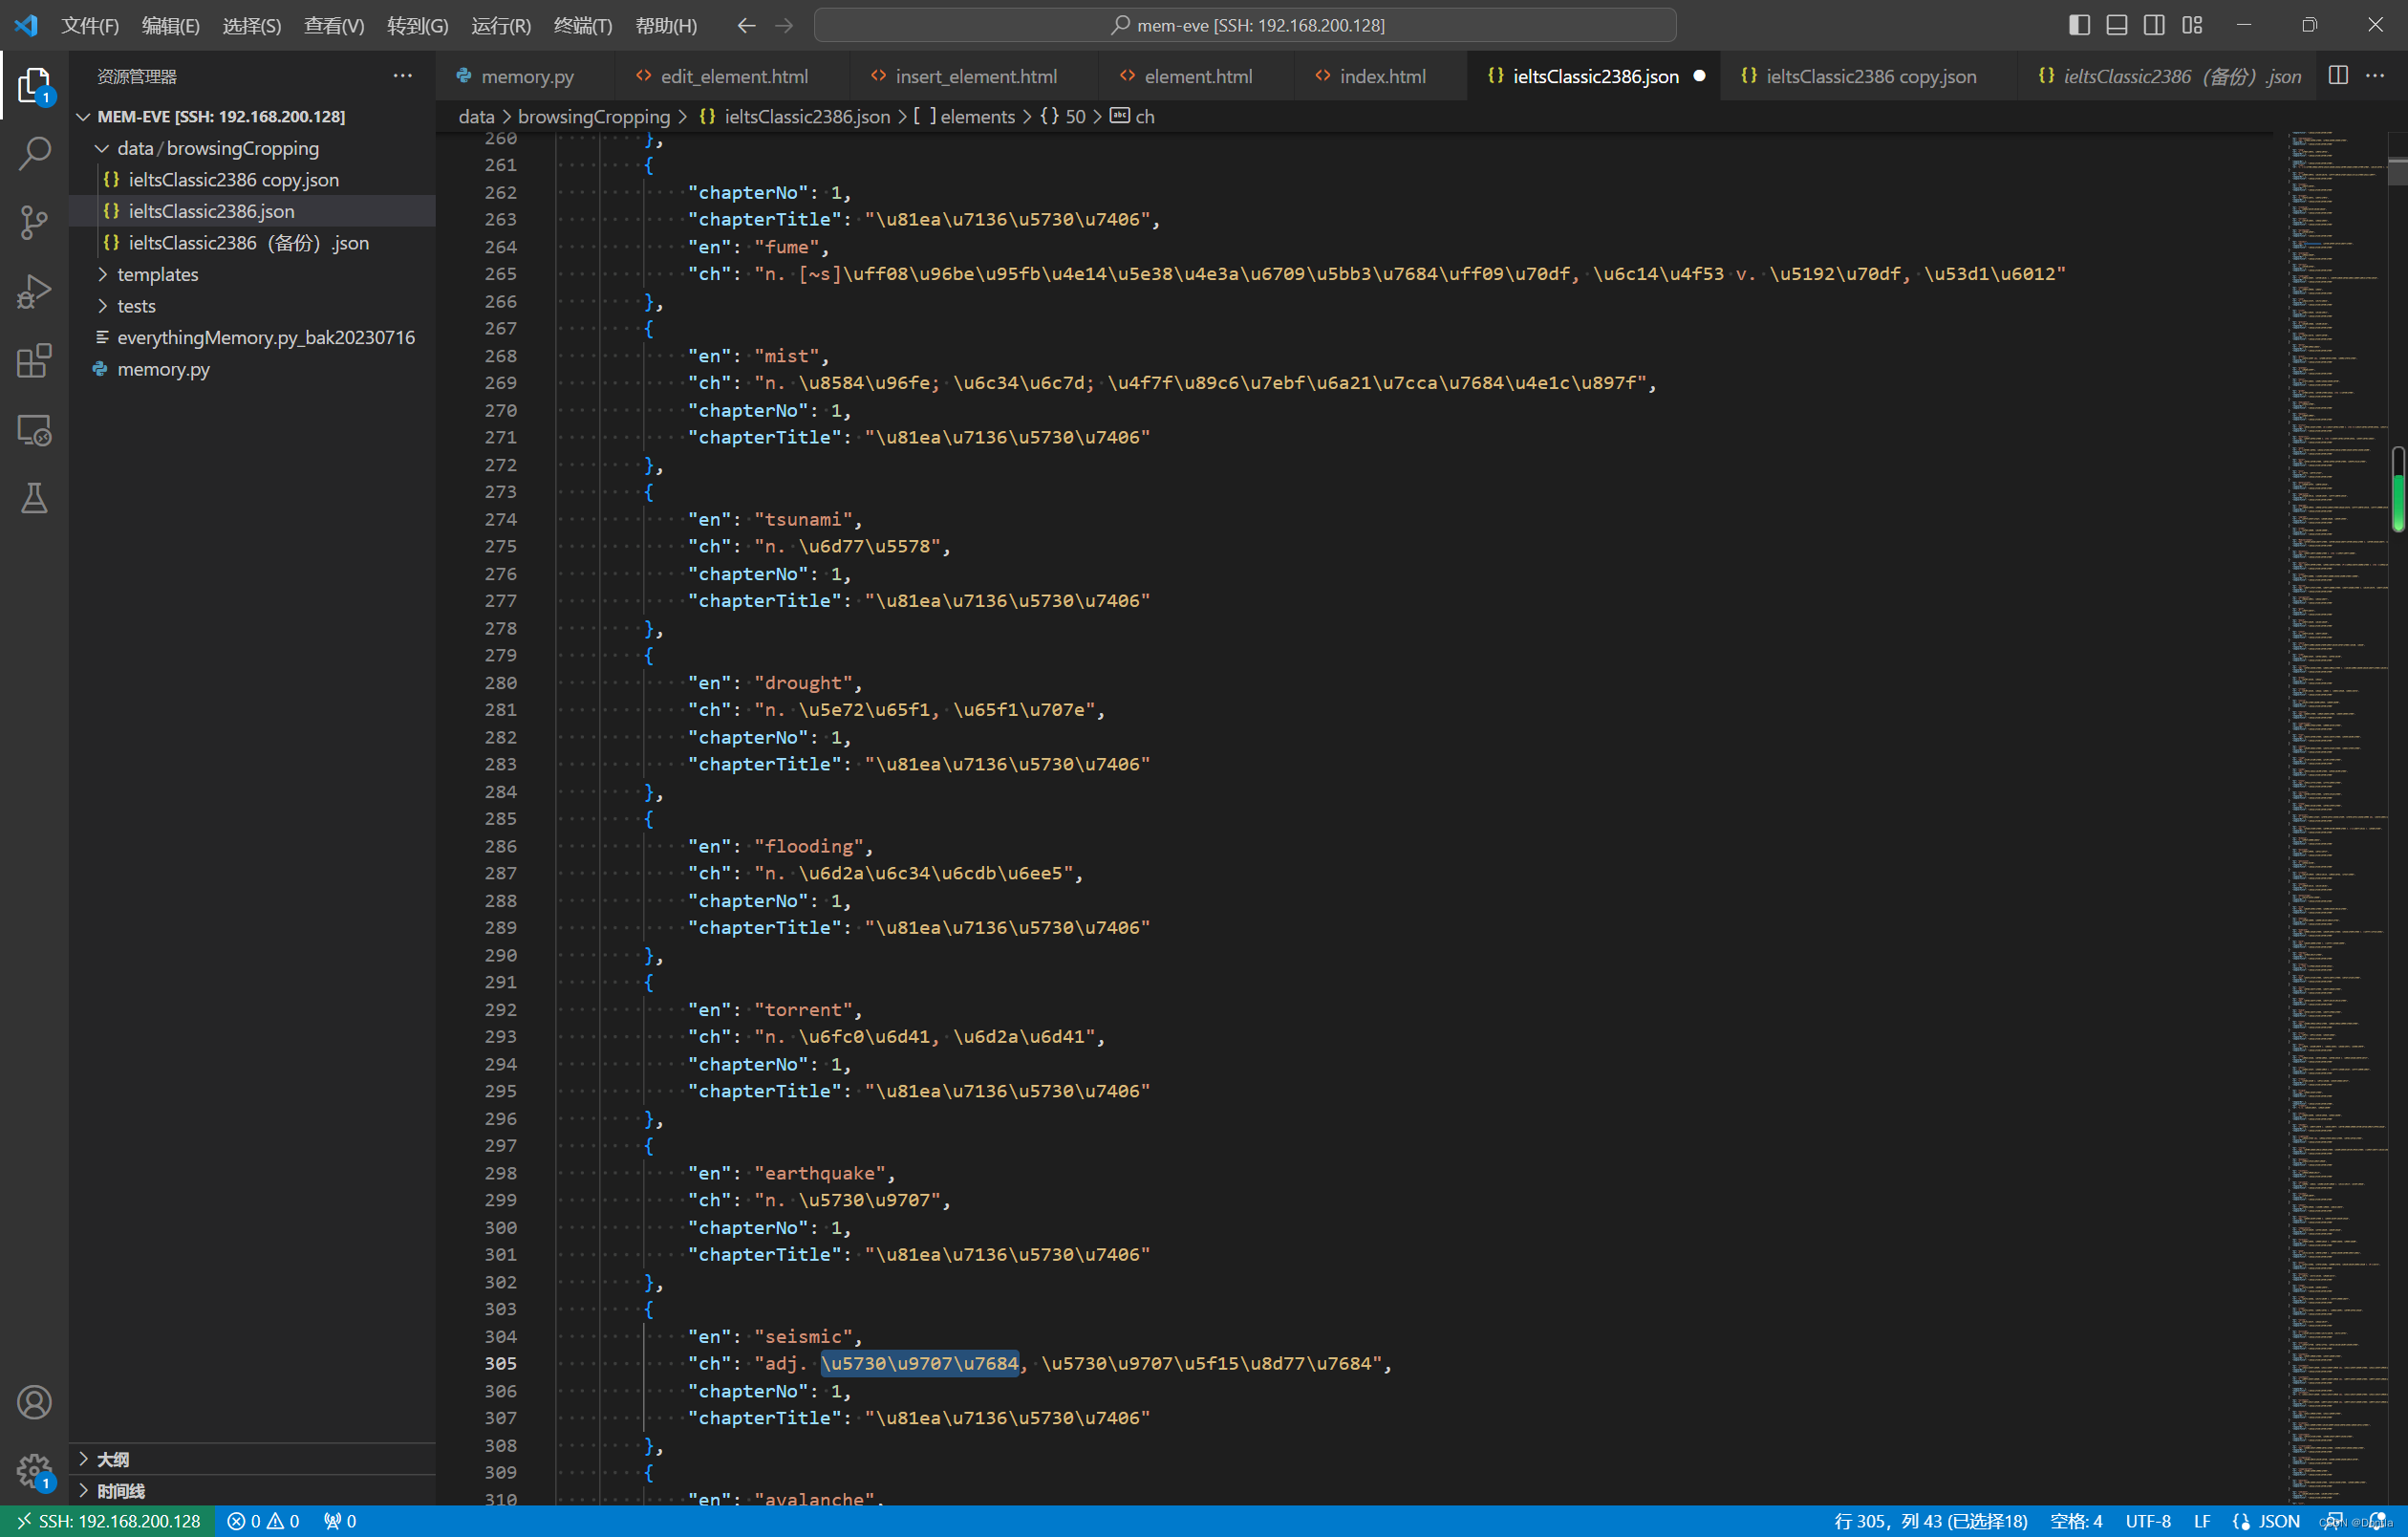
Task: Expand the templates folder
Action: point(252,274)
